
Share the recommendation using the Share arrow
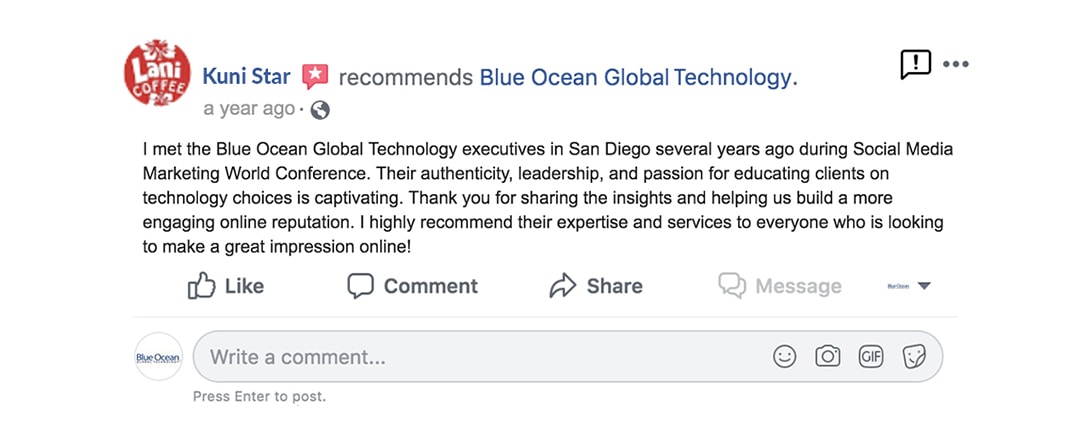point(596,286)
